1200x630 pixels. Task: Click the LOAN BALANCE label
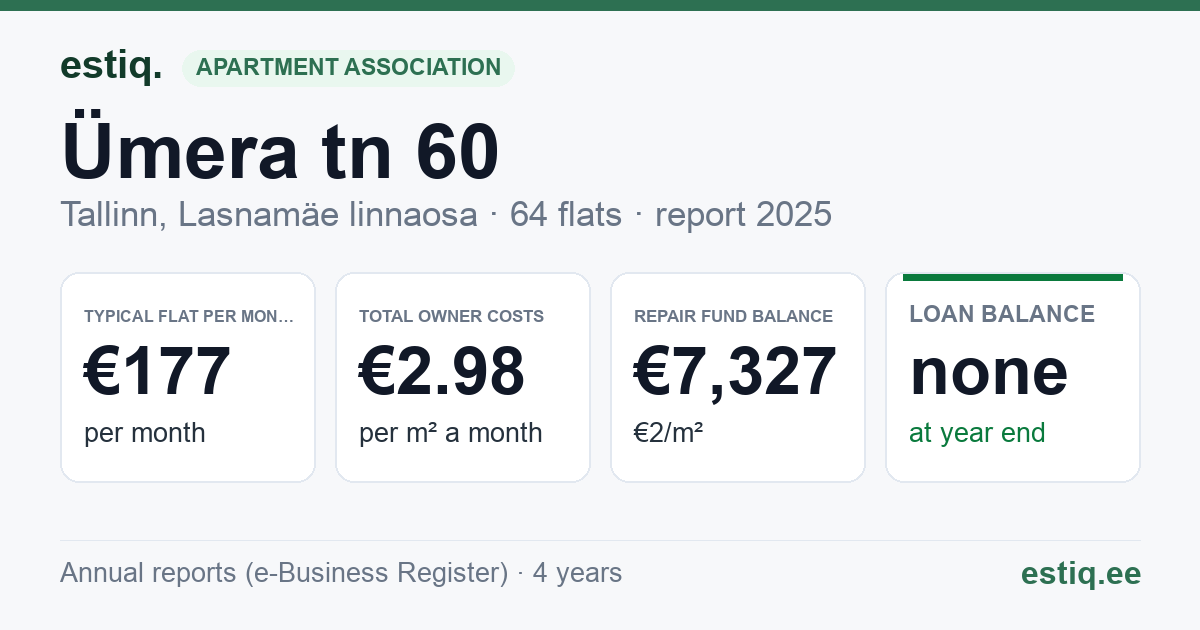(x=1002, y=314)
